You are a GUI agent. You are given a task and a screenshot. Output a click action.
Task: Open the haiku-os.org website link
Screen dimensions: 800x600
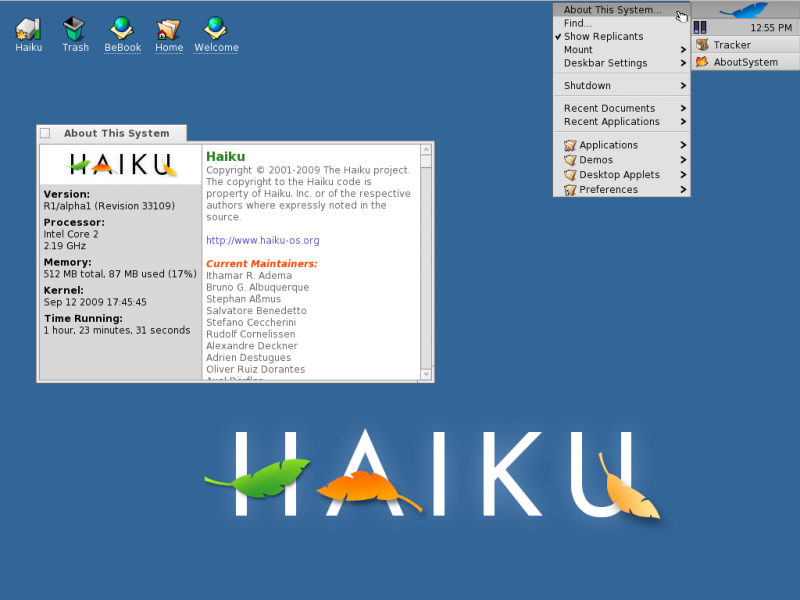263,240
